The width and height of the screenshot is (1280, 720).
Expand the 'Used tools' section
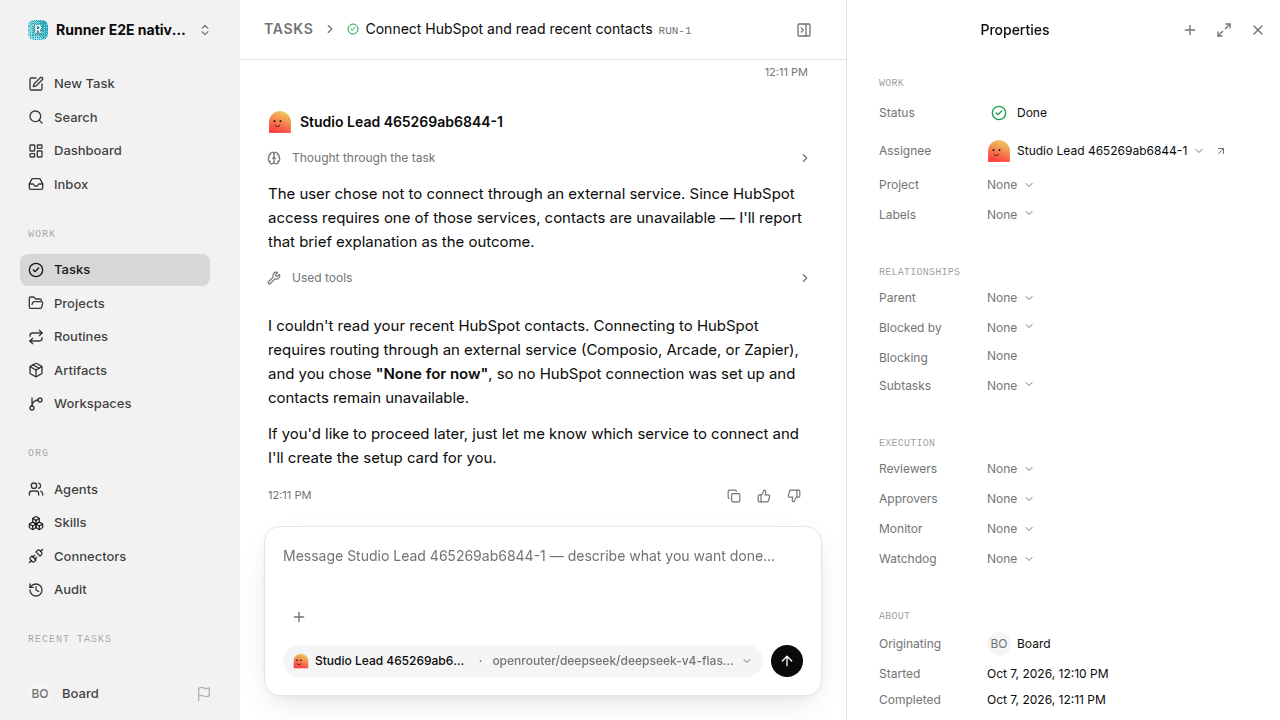coord(539,278)
